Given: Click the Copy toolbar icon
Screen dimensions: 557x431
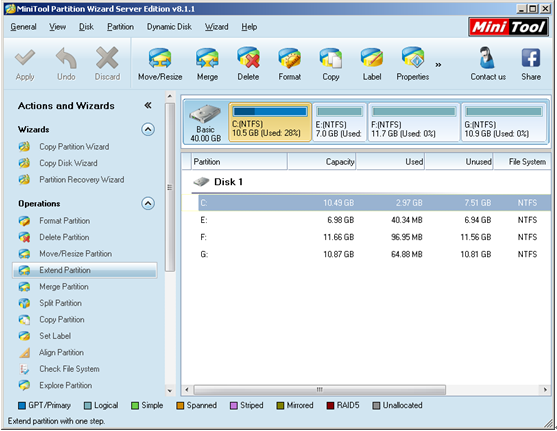Looking at the screenshot, I should point(330,58).
